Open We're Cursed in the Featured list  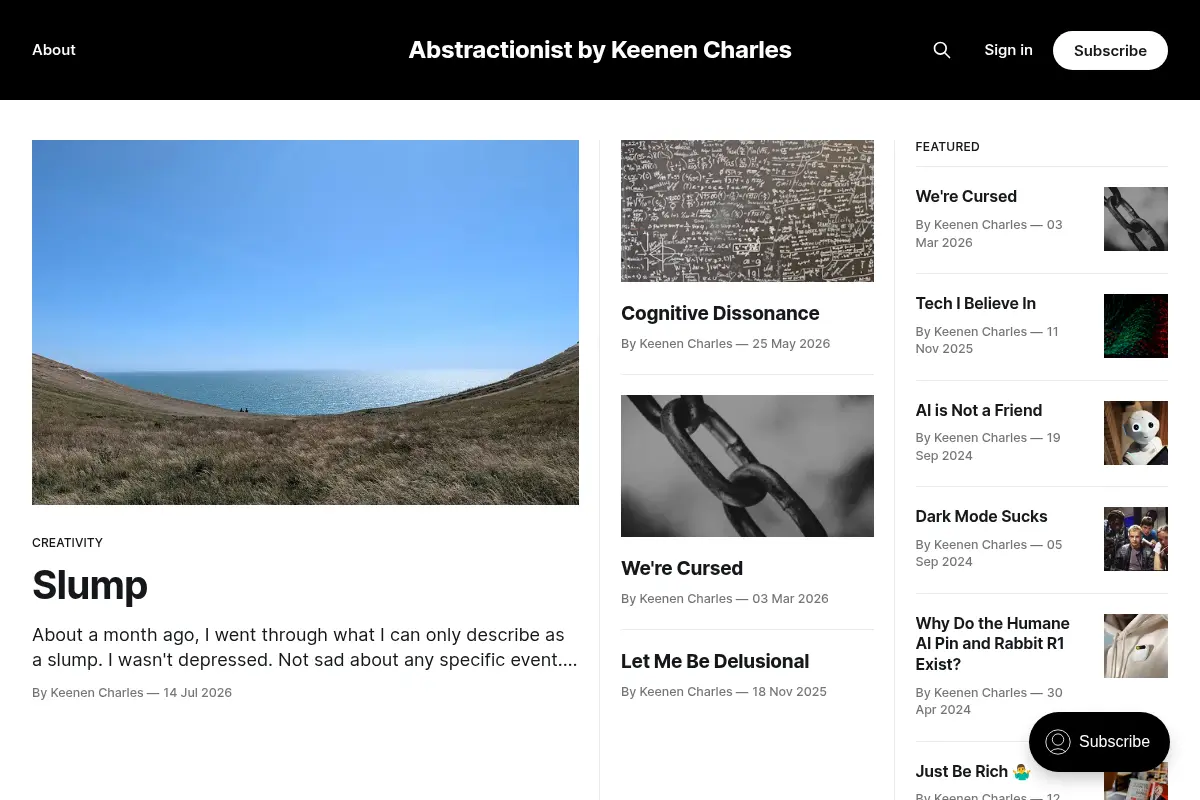966,196
